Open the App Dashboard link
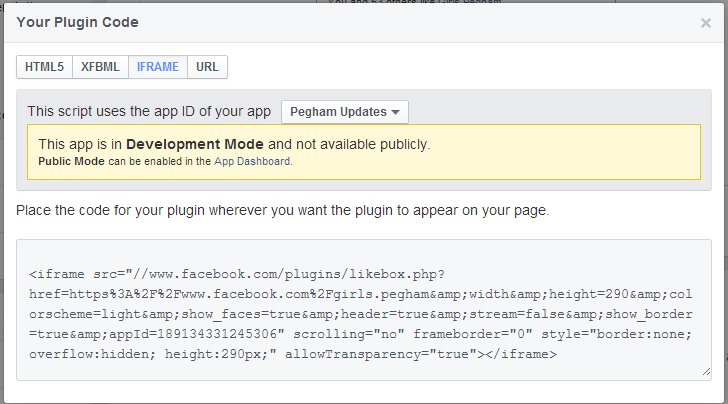The height and width of the screenshot is (404, 728). 252,162
